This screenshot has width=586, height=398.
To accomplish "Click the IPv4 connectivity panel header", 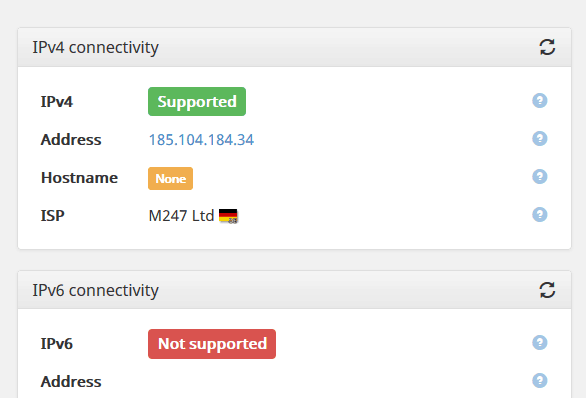I will pos(294,47).
